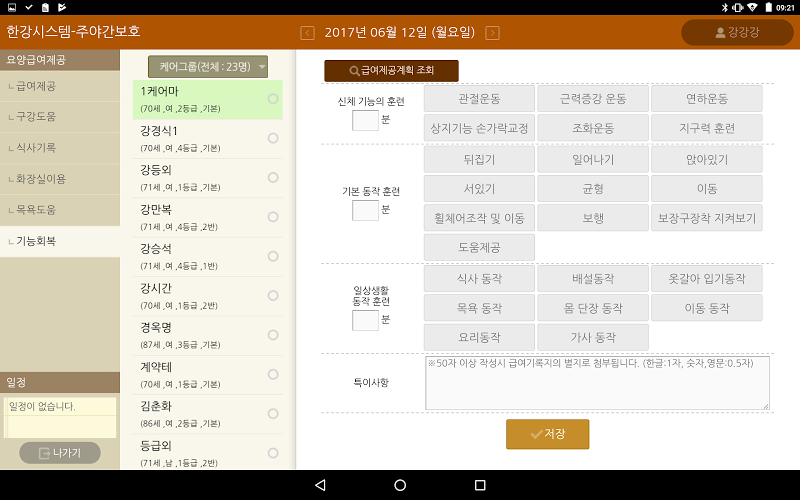The width and height of the screenshot is (800, 500).
Task: Open 급여제공 menu item
Action: [x=60, y=86]
